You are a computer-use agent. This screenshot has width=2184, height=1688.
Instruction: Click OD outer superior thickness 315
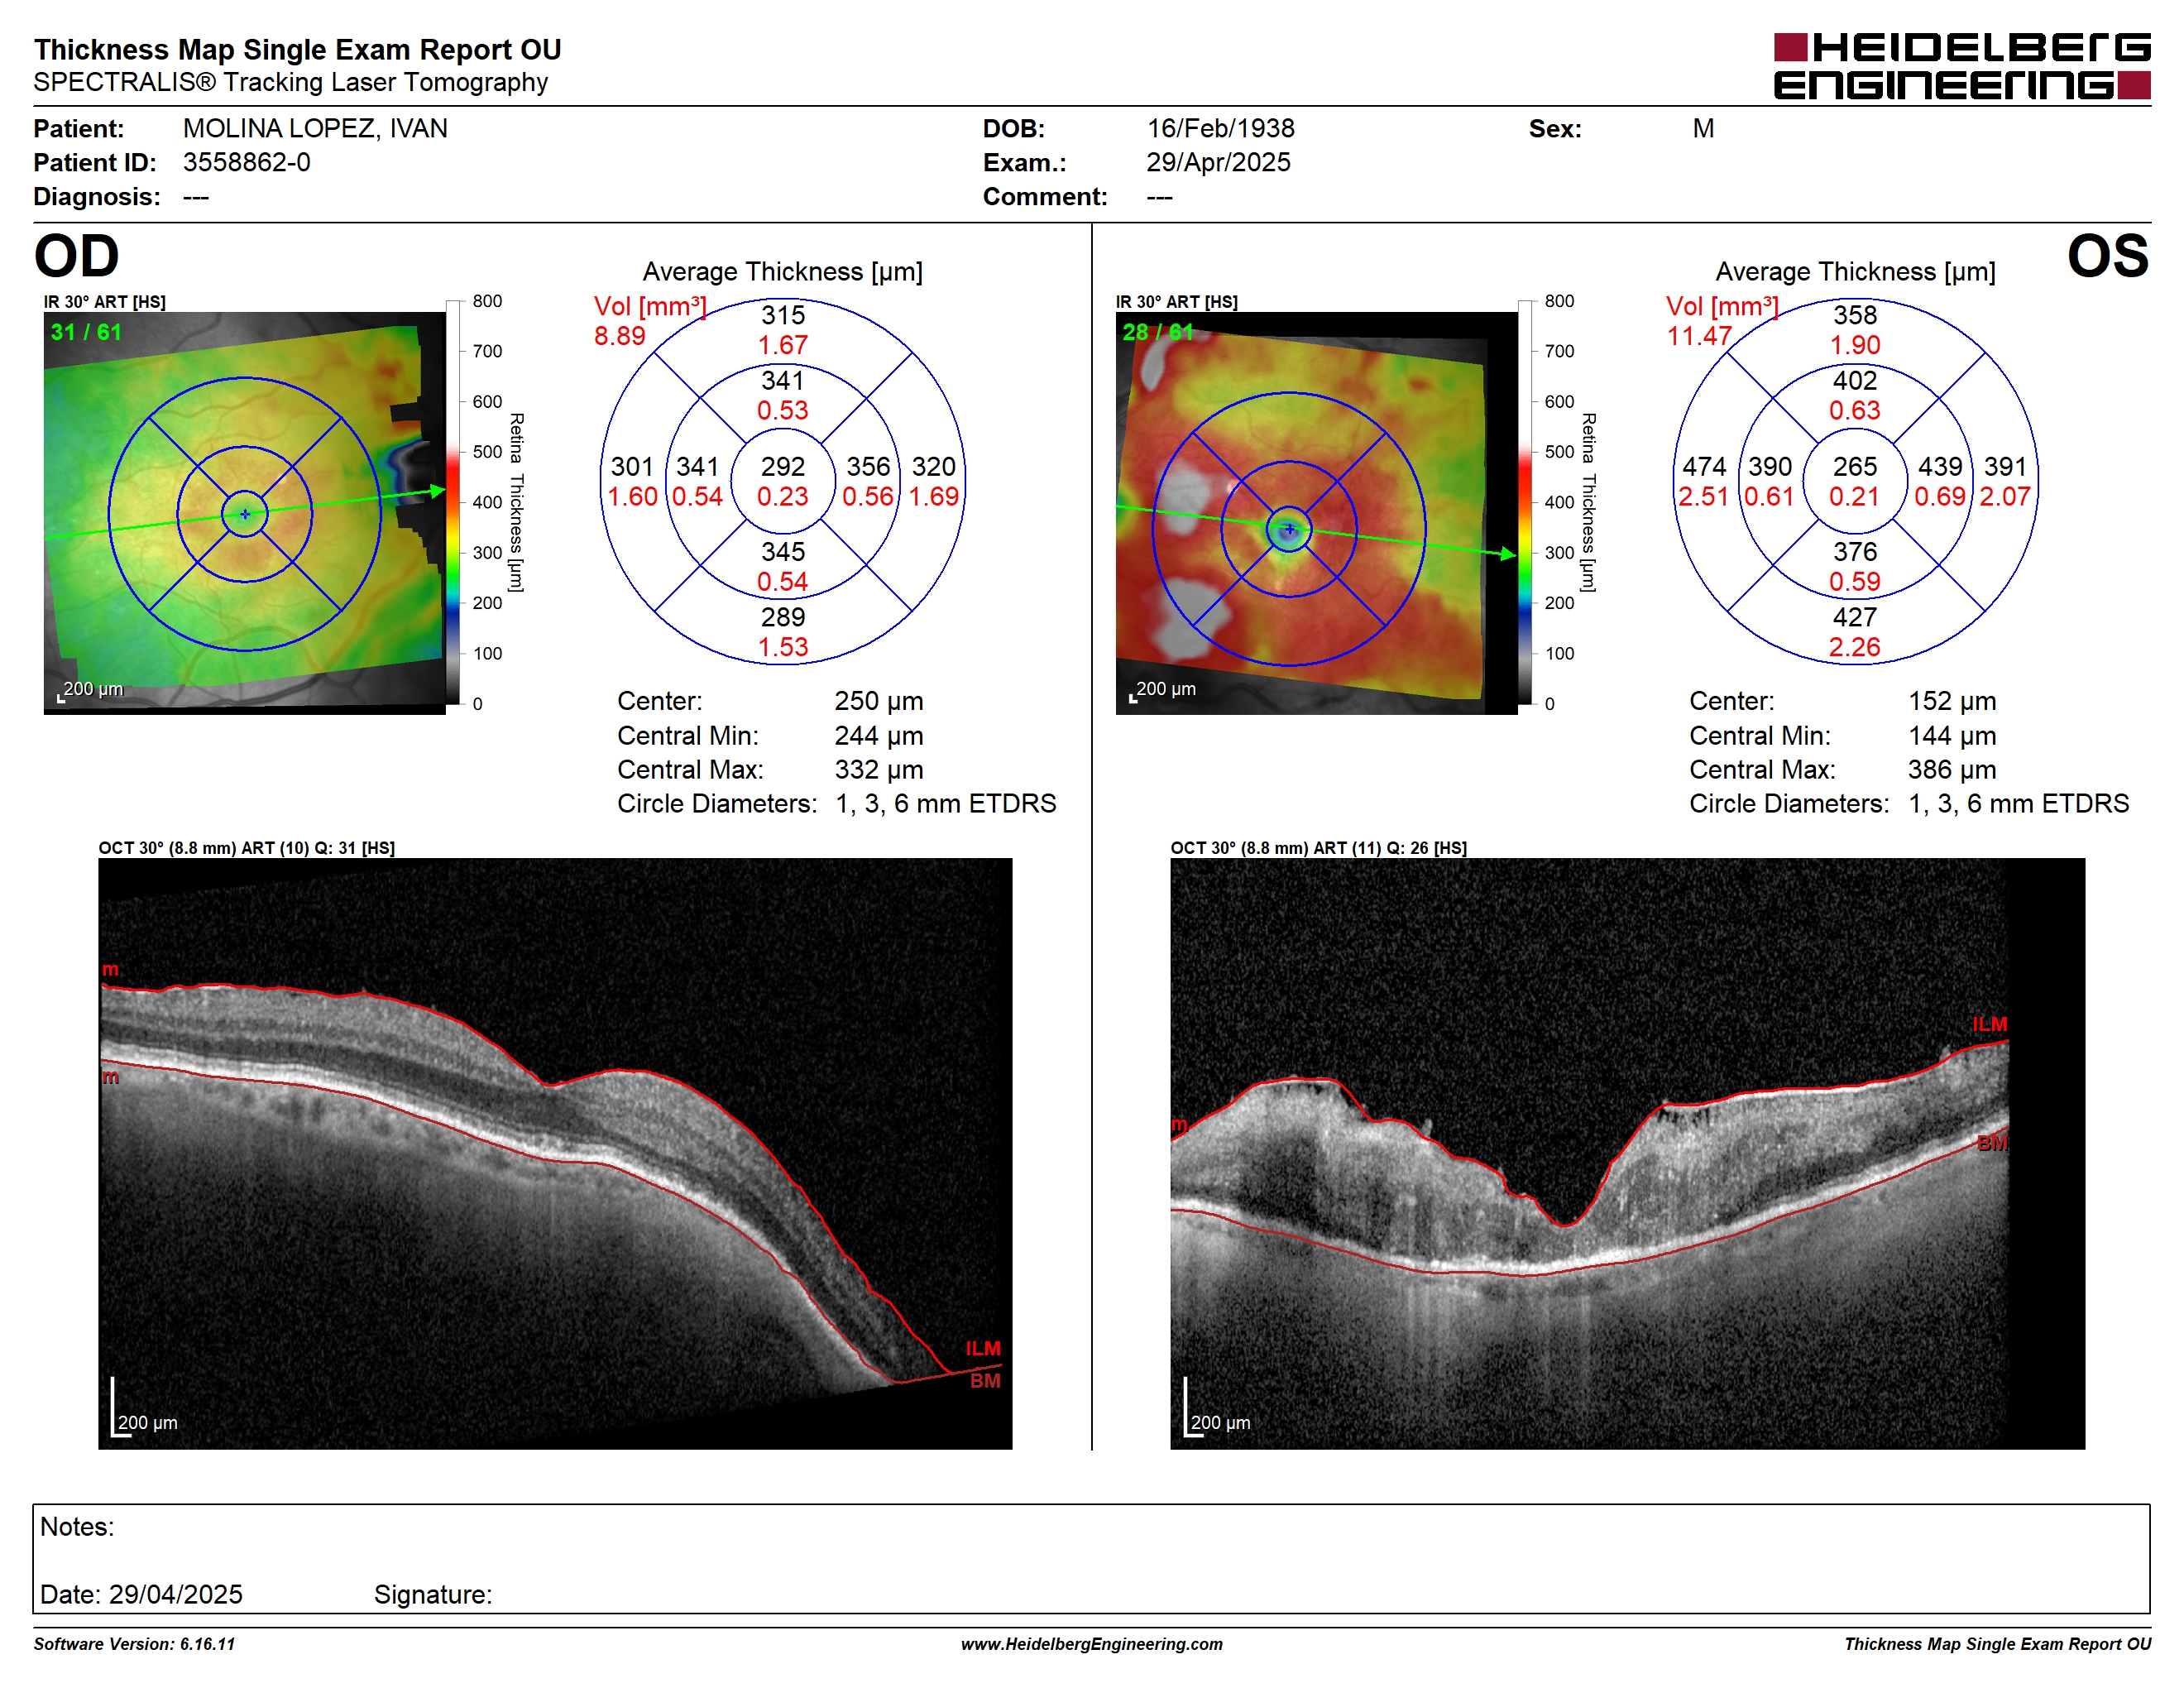783,315
